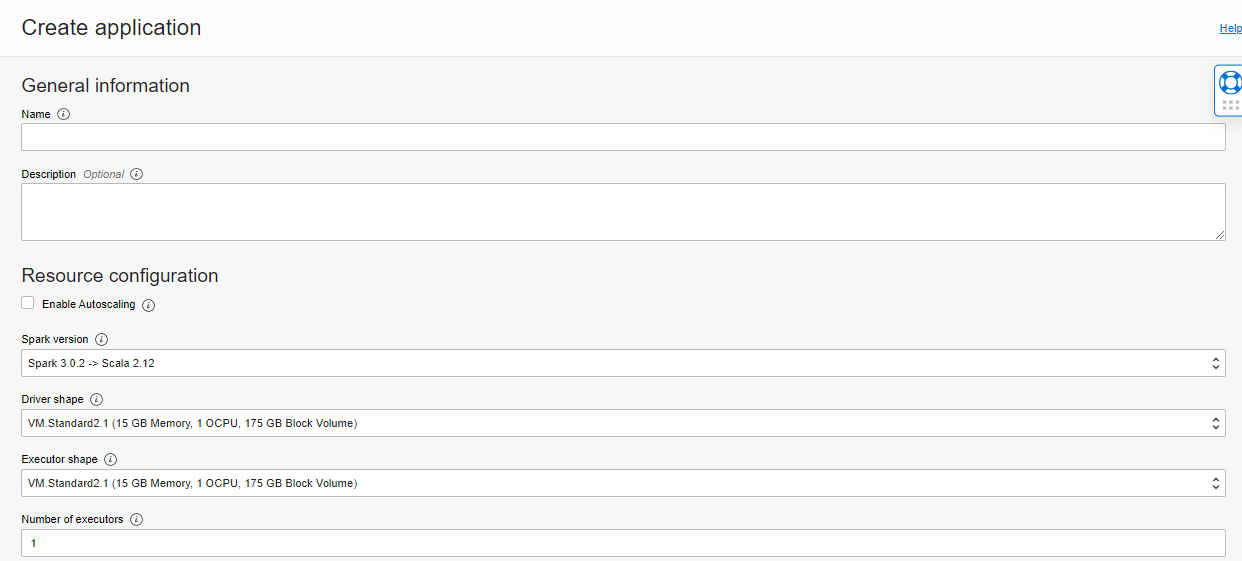Click the info icon next to Name
The height and width of the screenshot is (561, 1242).
[x=64, y=114]
